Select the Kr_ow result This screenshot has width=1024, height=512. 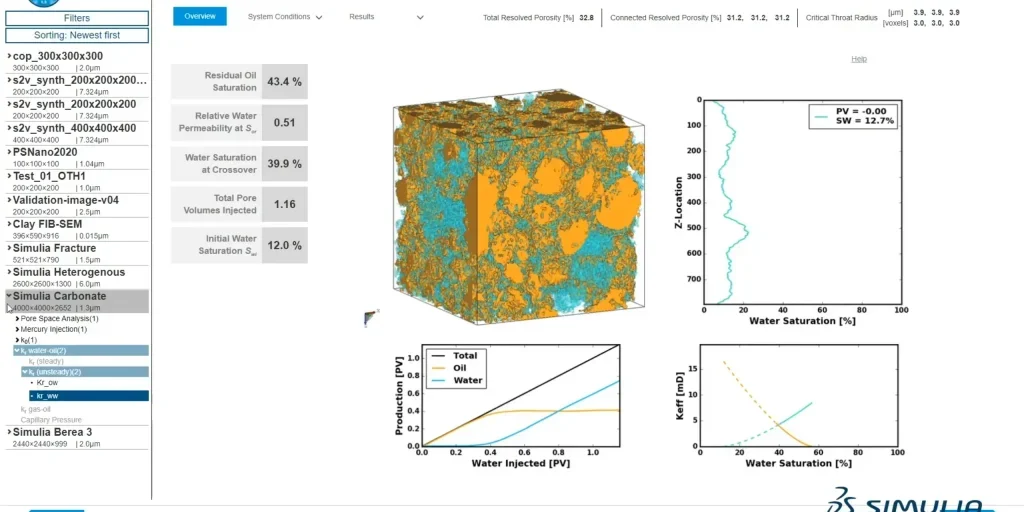coord(48,383)
